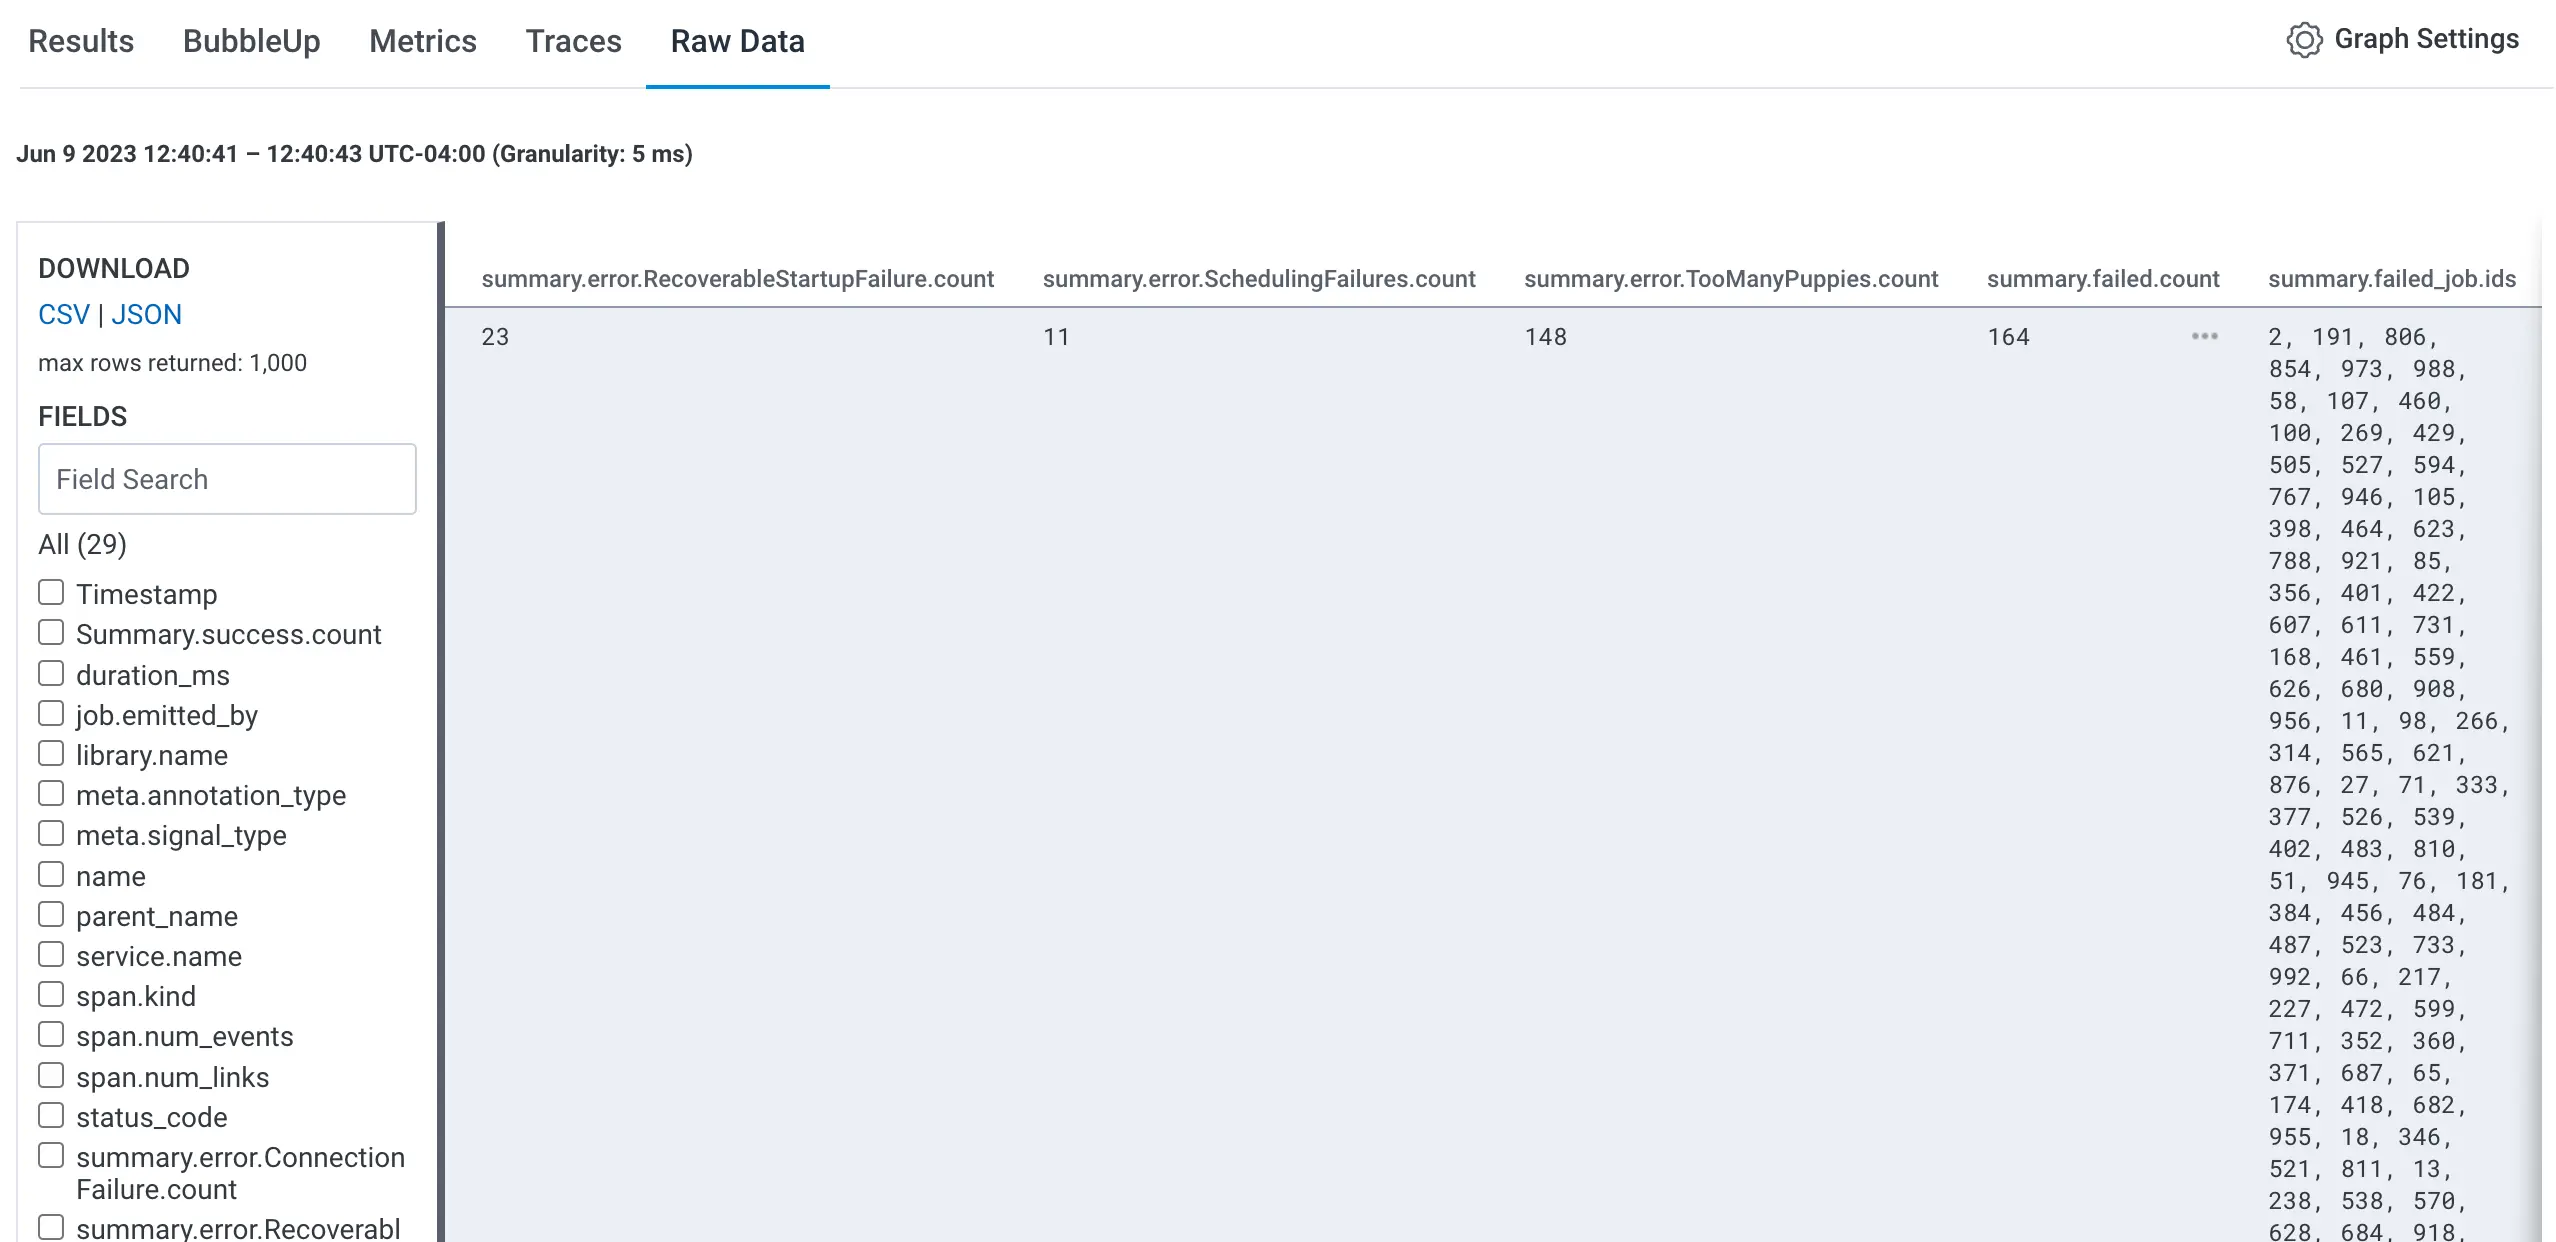Check the duration_ms field
The image size is (2556, 1242).
(x=51, y=674)
